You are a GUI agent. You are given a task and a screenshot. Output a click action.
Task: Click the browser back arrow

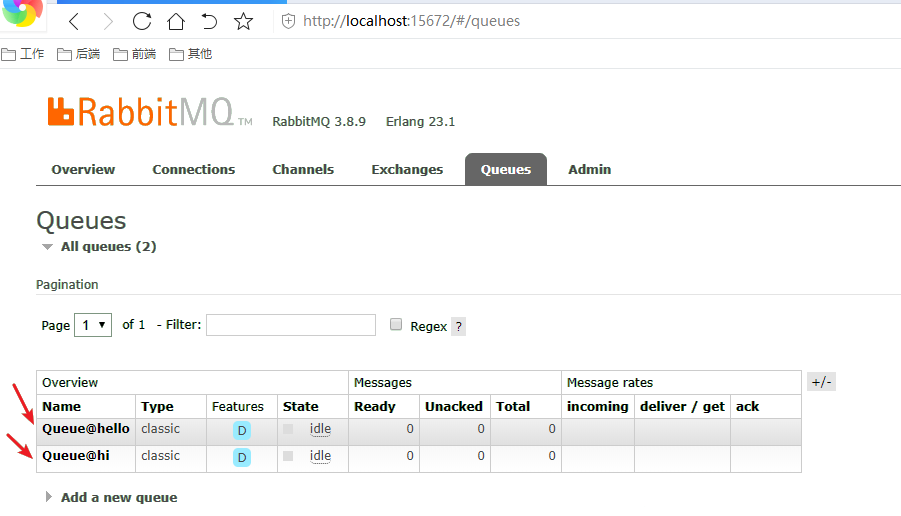pyautogui.click(x=74, y=22)
